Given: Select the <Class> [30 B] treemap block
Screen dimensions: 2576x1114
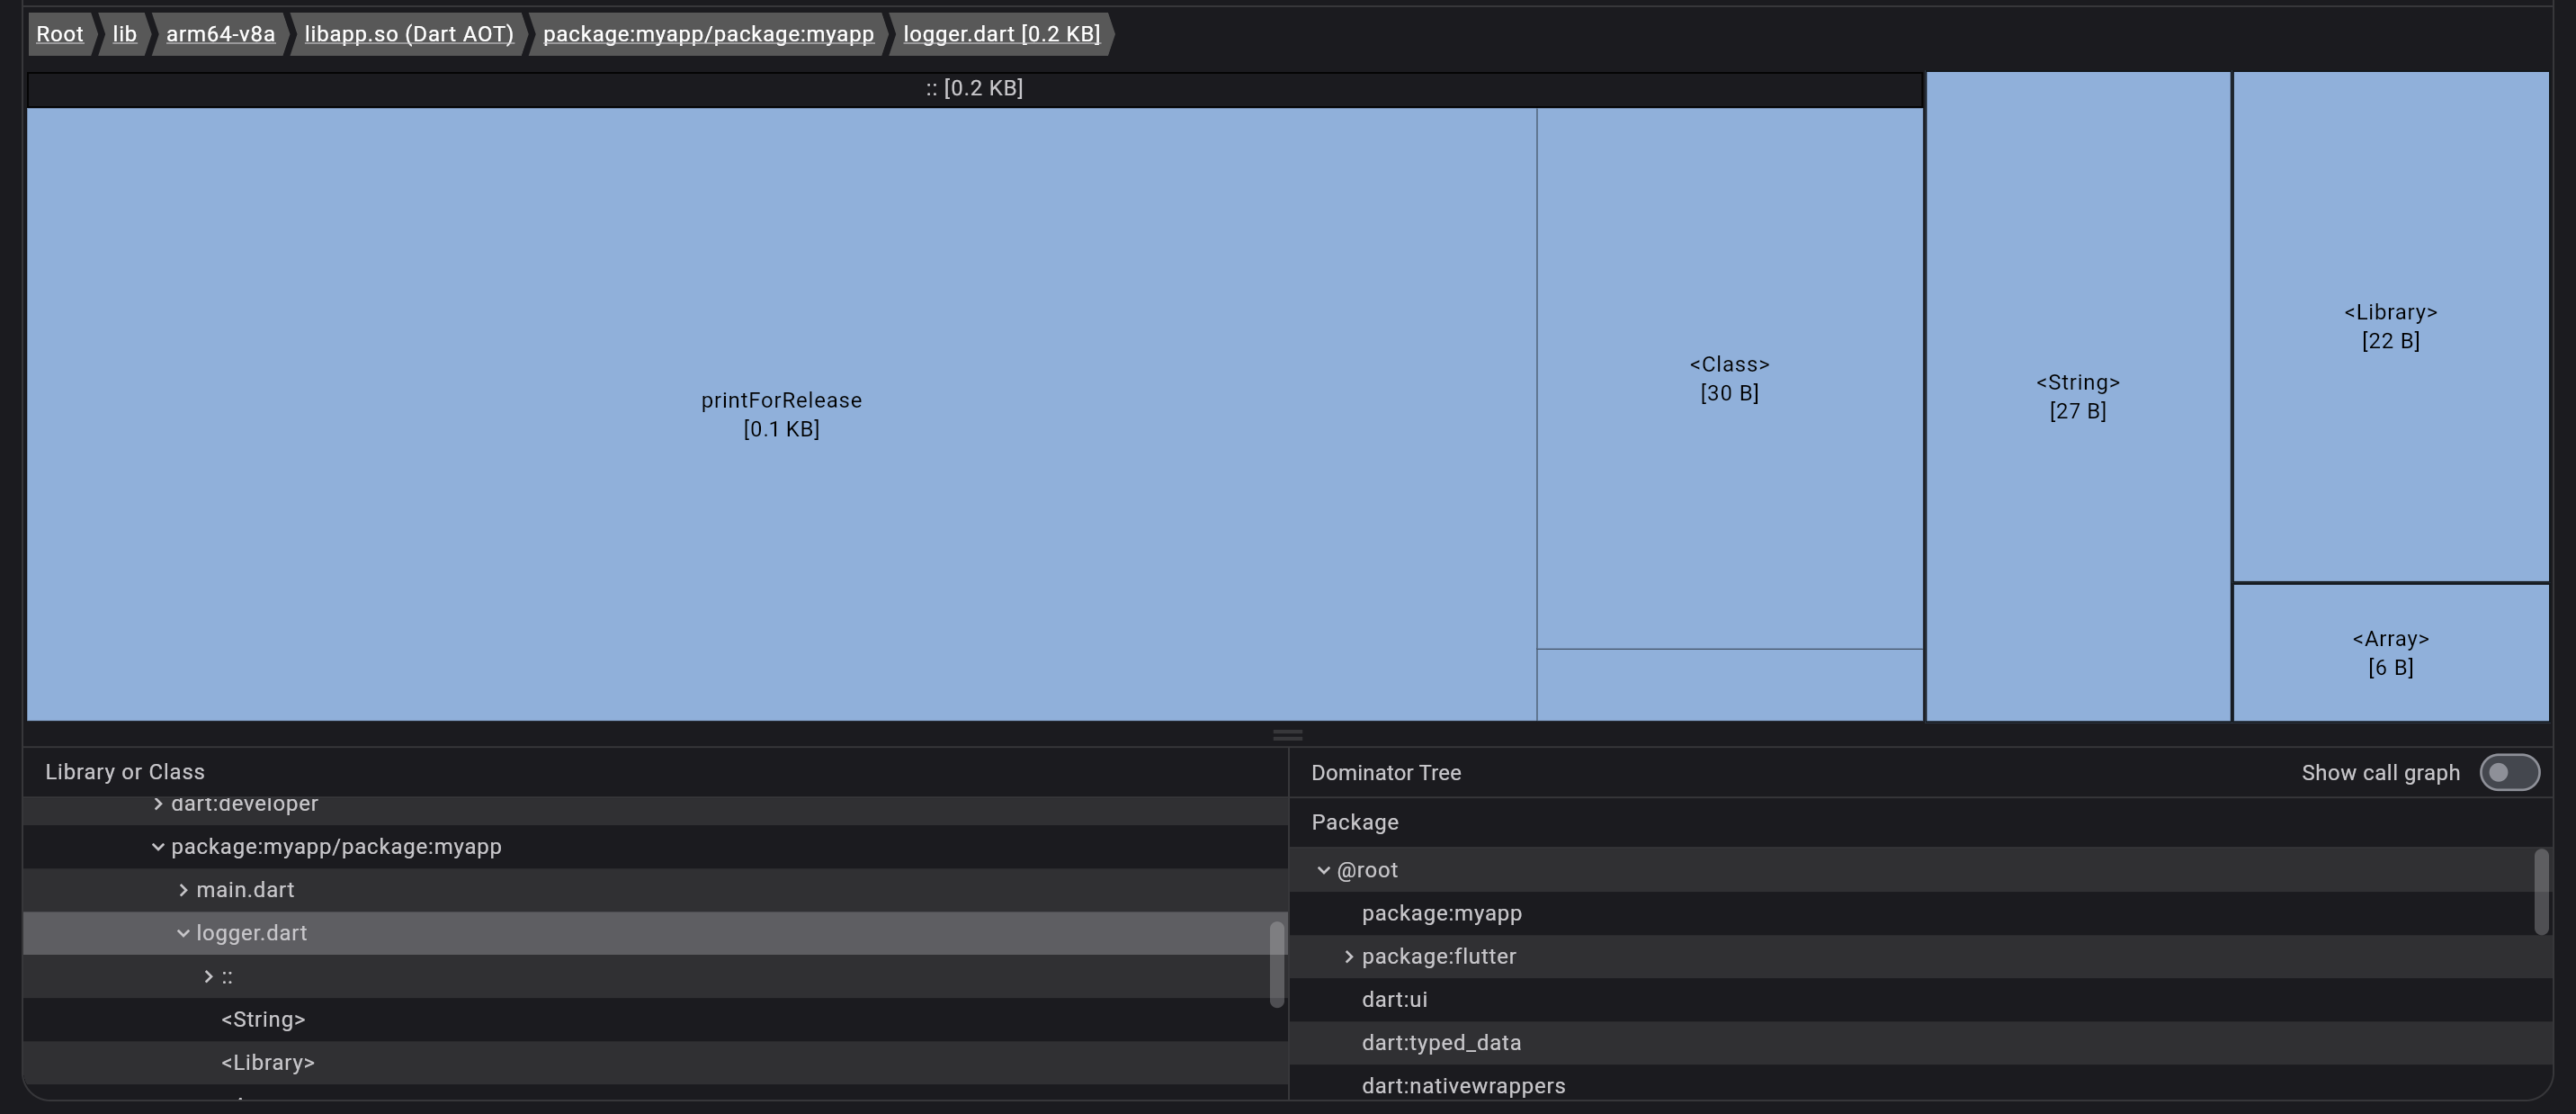Looking at the screenshot, I should pyautogui.click(x=1729, y=378).
